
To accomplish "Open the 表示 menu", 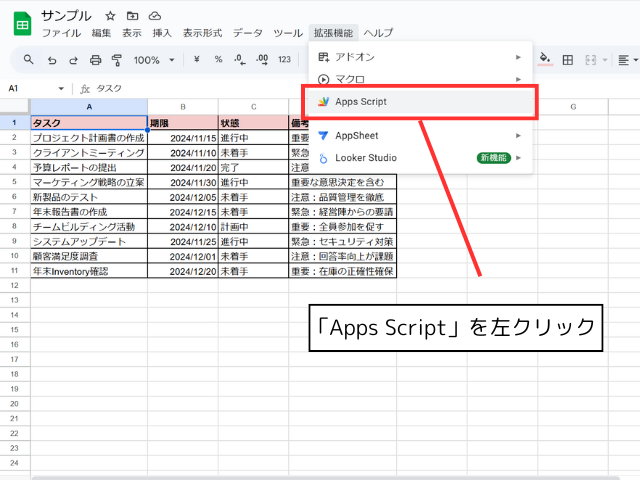I will 132,33.
